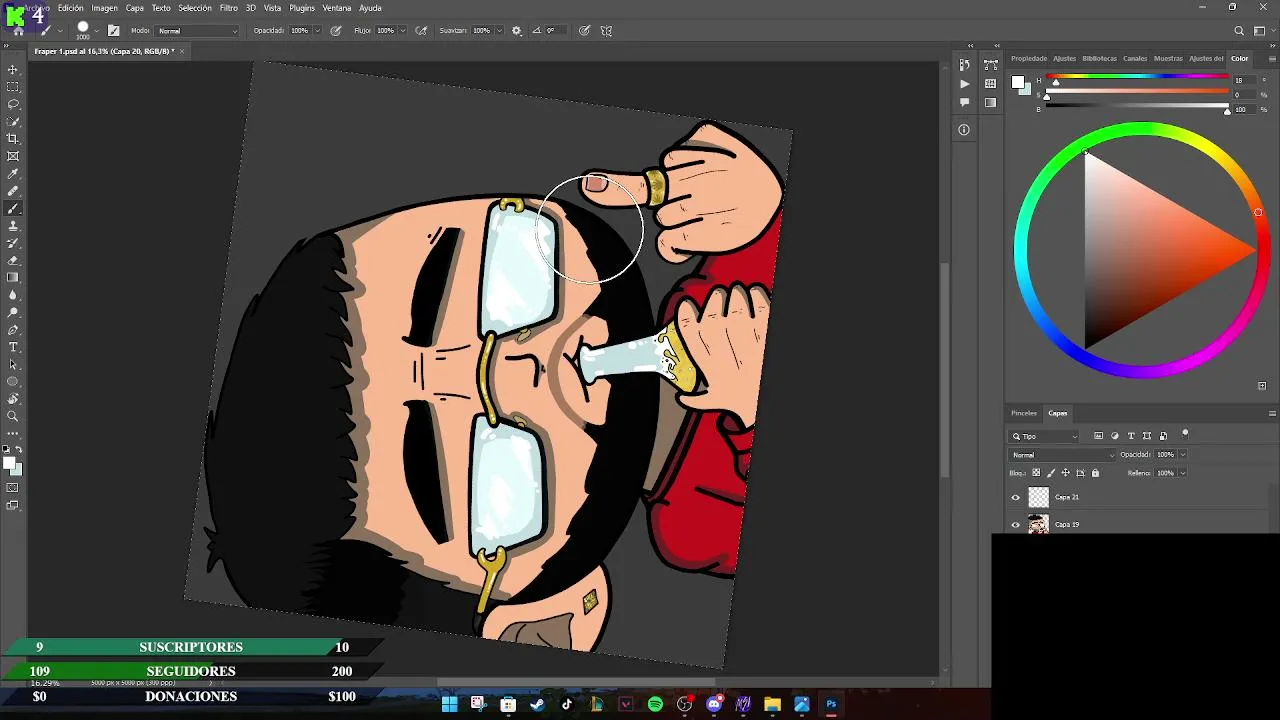Click the play actions icon in side dock
The image size is (1280, 720).
964,84
